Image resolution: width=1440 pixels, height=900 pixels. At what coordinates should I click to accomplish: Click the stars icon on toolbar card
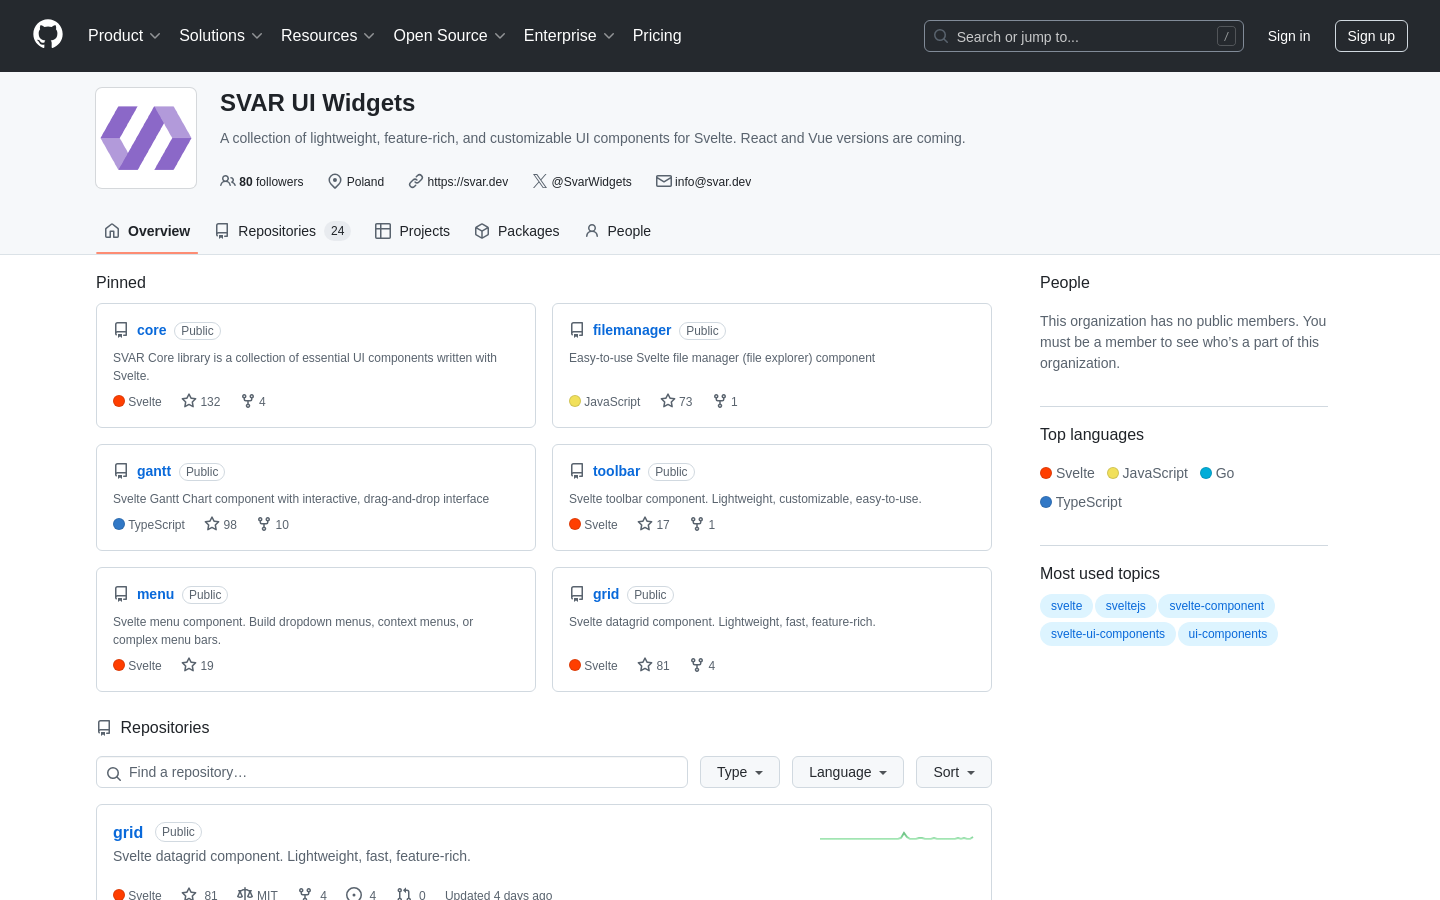point(645,524)
